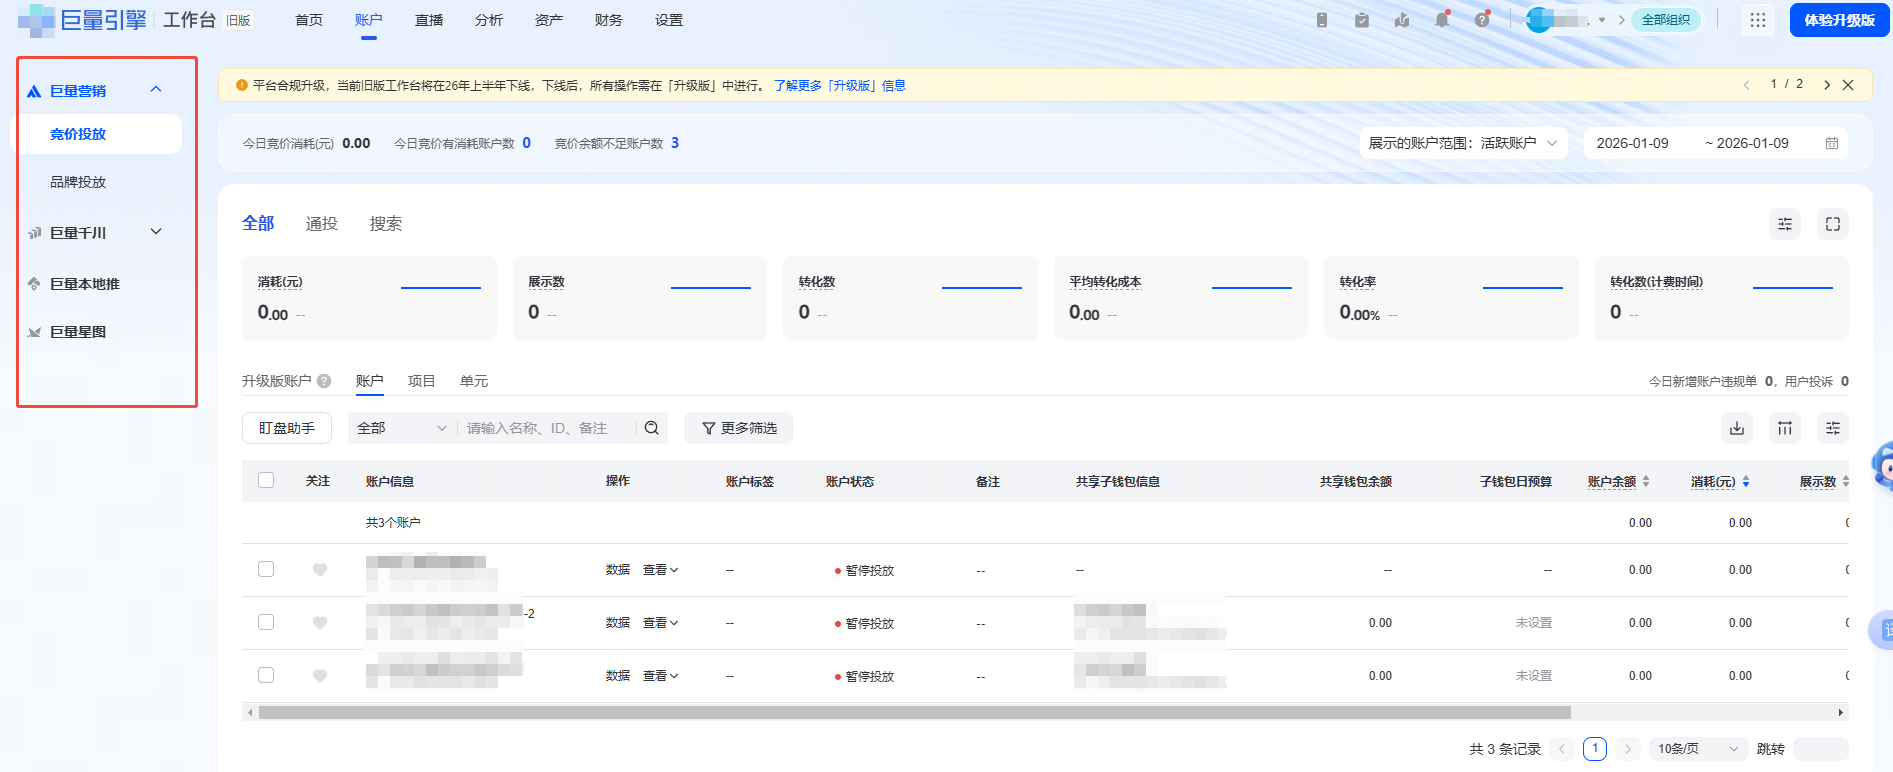Open the notification bell
Screen dimensions: 1893x772
click(x=1442, y=20)
